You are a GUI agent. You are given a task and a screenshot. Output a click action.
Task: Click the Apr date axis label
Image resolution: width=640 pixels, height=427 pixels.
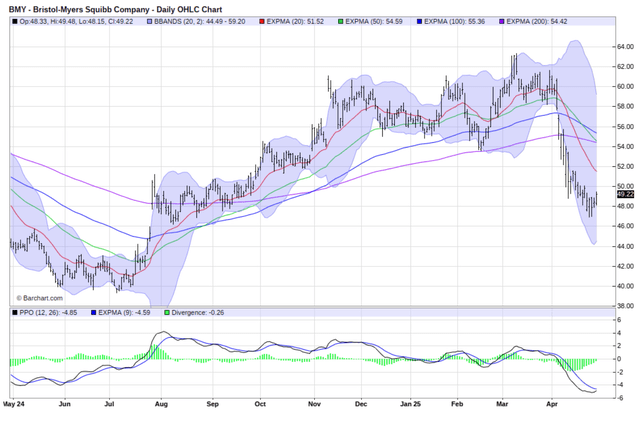[x=552, y=404]
